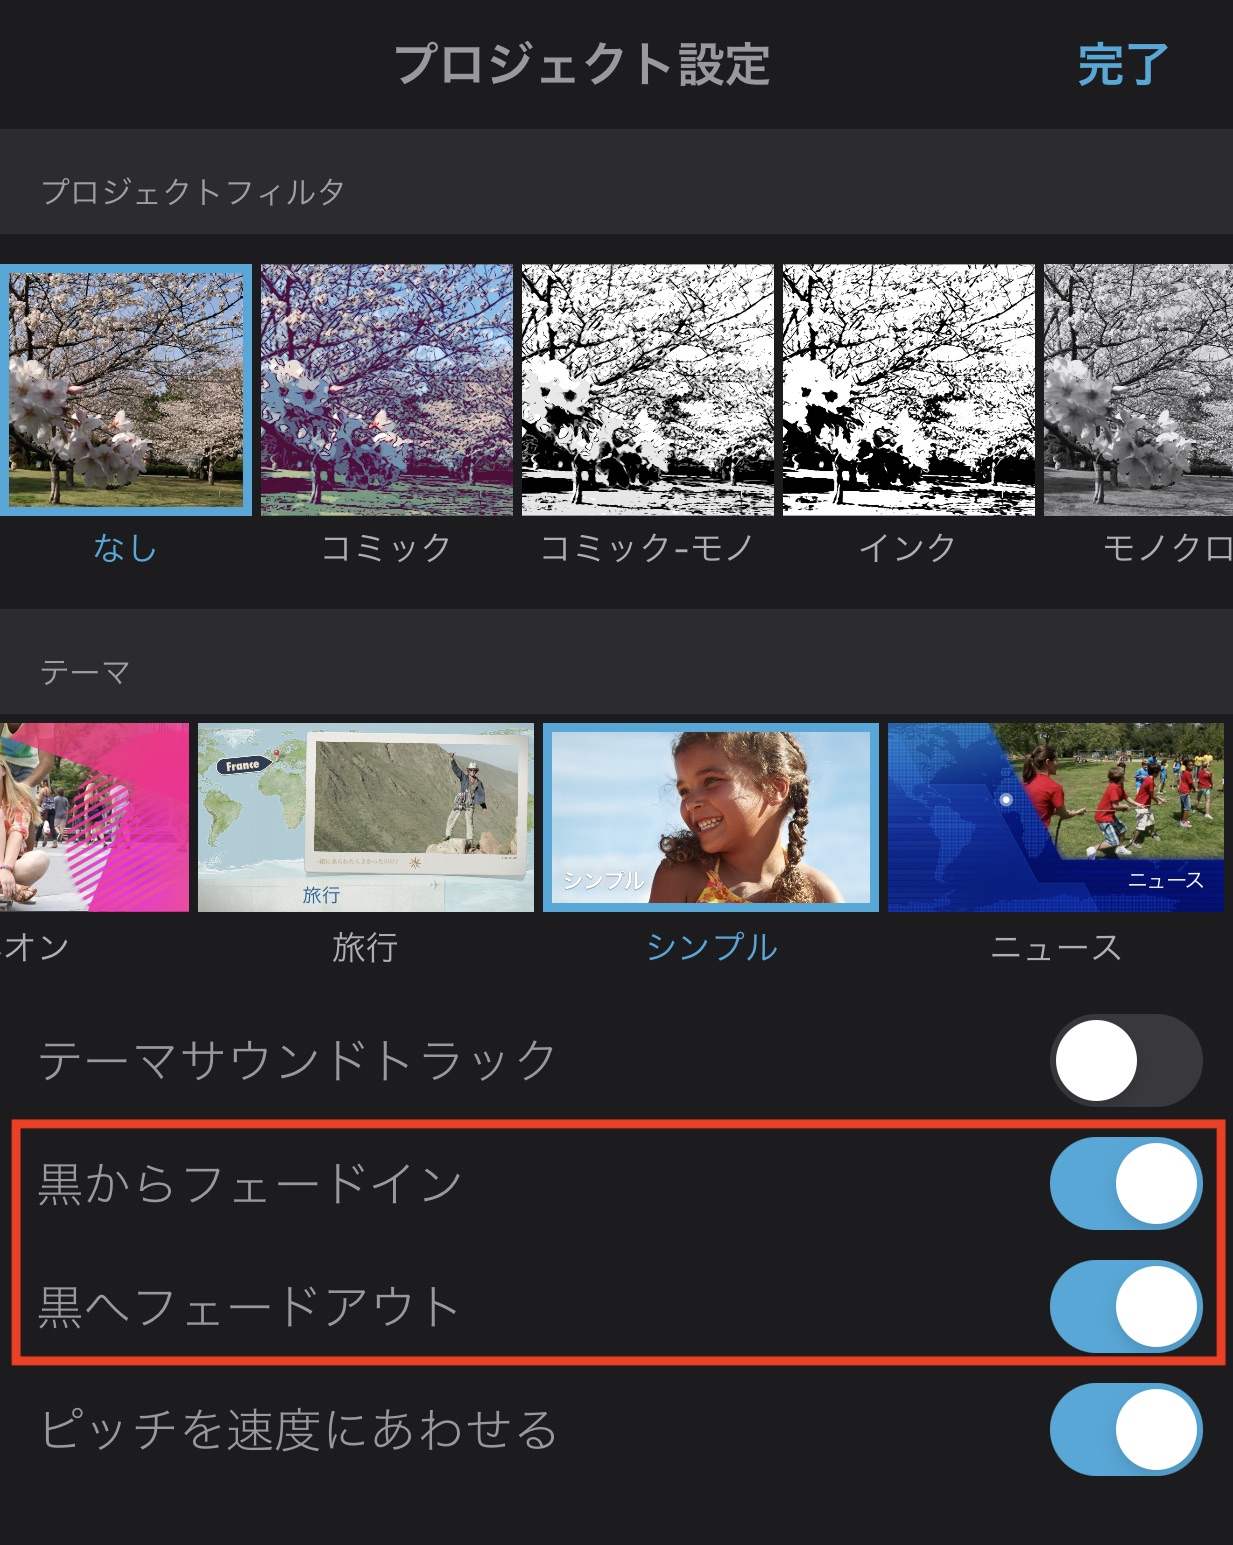This screenshot has width=1233, height=1545.
Task: Click the テーマサウンドトラック text
Action: pos(298,1060)
